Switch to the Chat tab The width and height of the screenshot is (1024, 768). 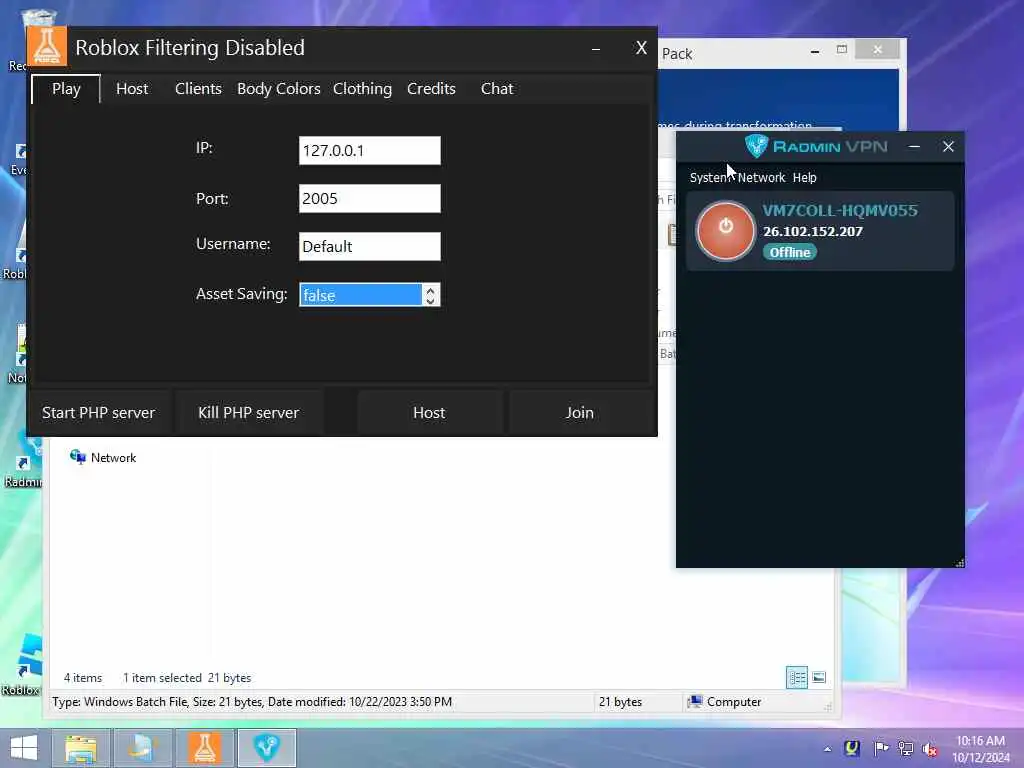tap(497, 89)
